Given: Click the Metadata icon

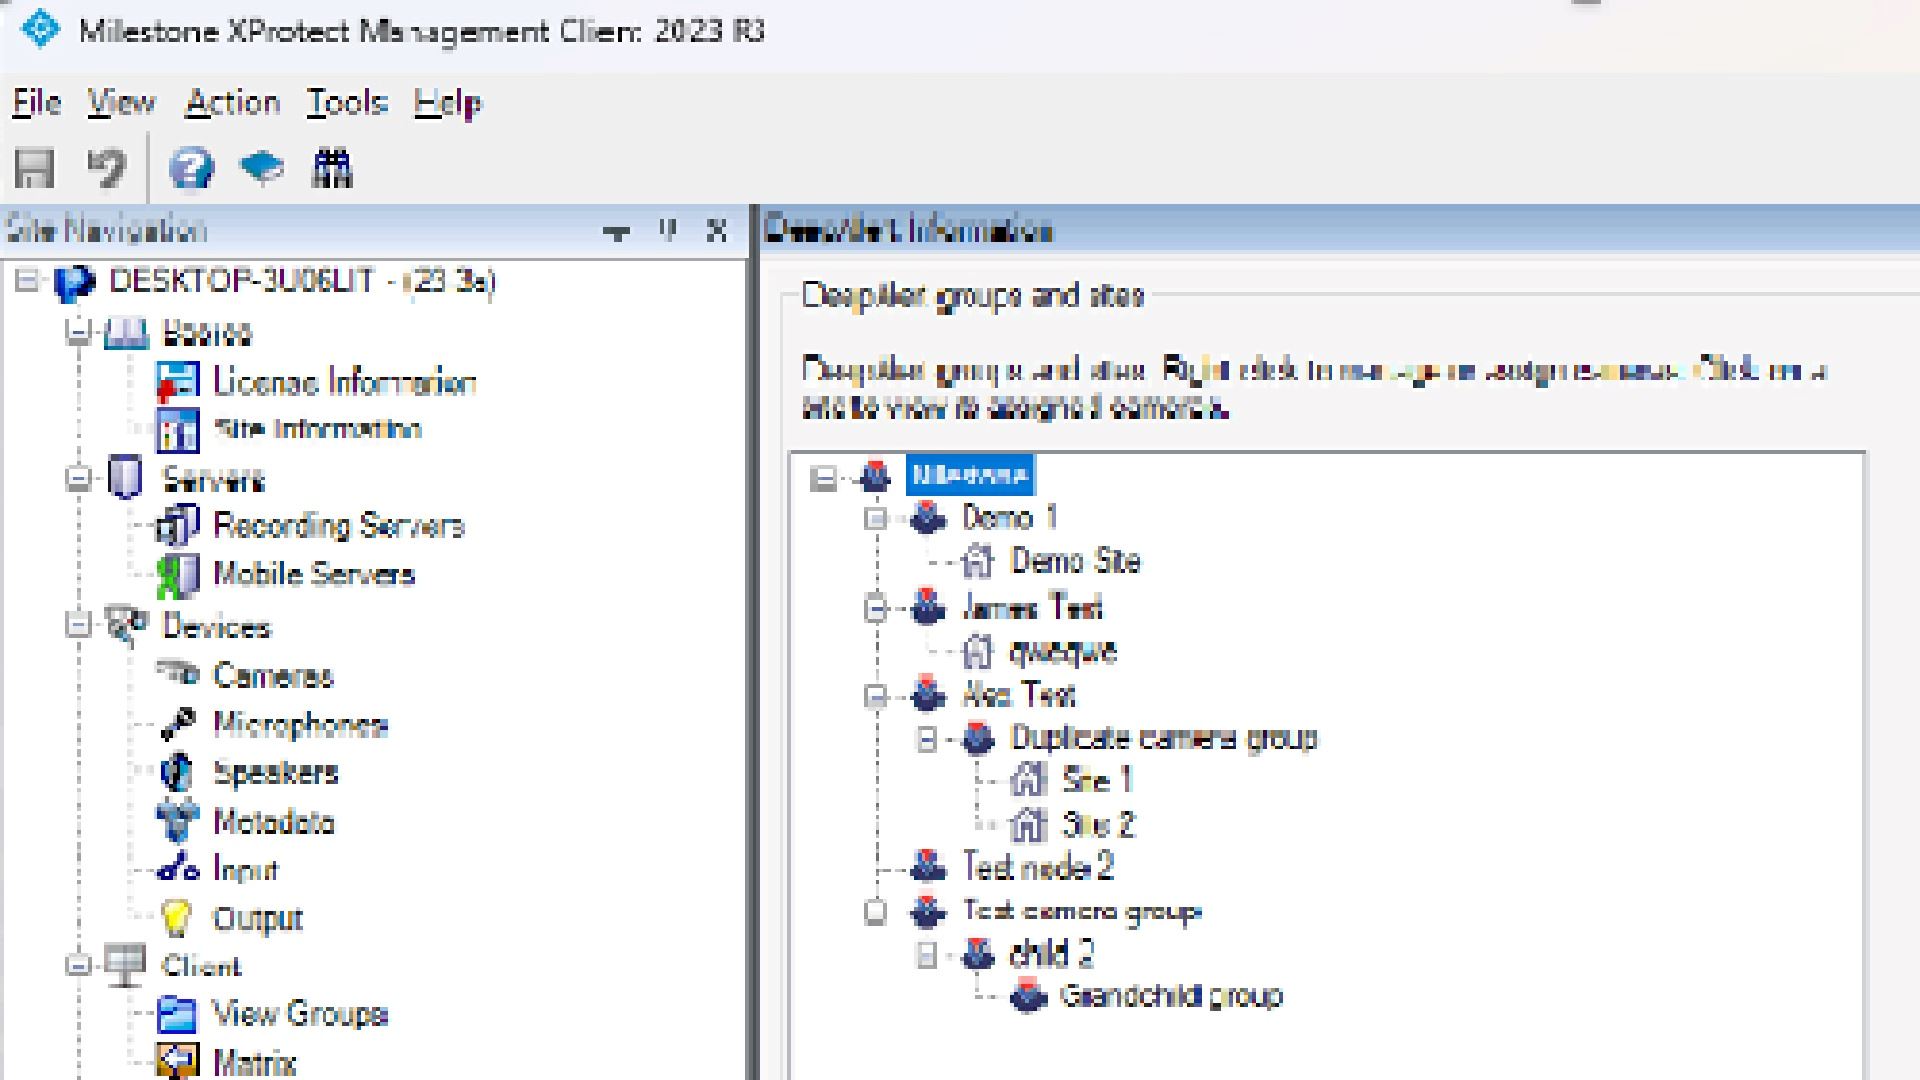Looking at the screenshot, I should [x=178, y=821].
